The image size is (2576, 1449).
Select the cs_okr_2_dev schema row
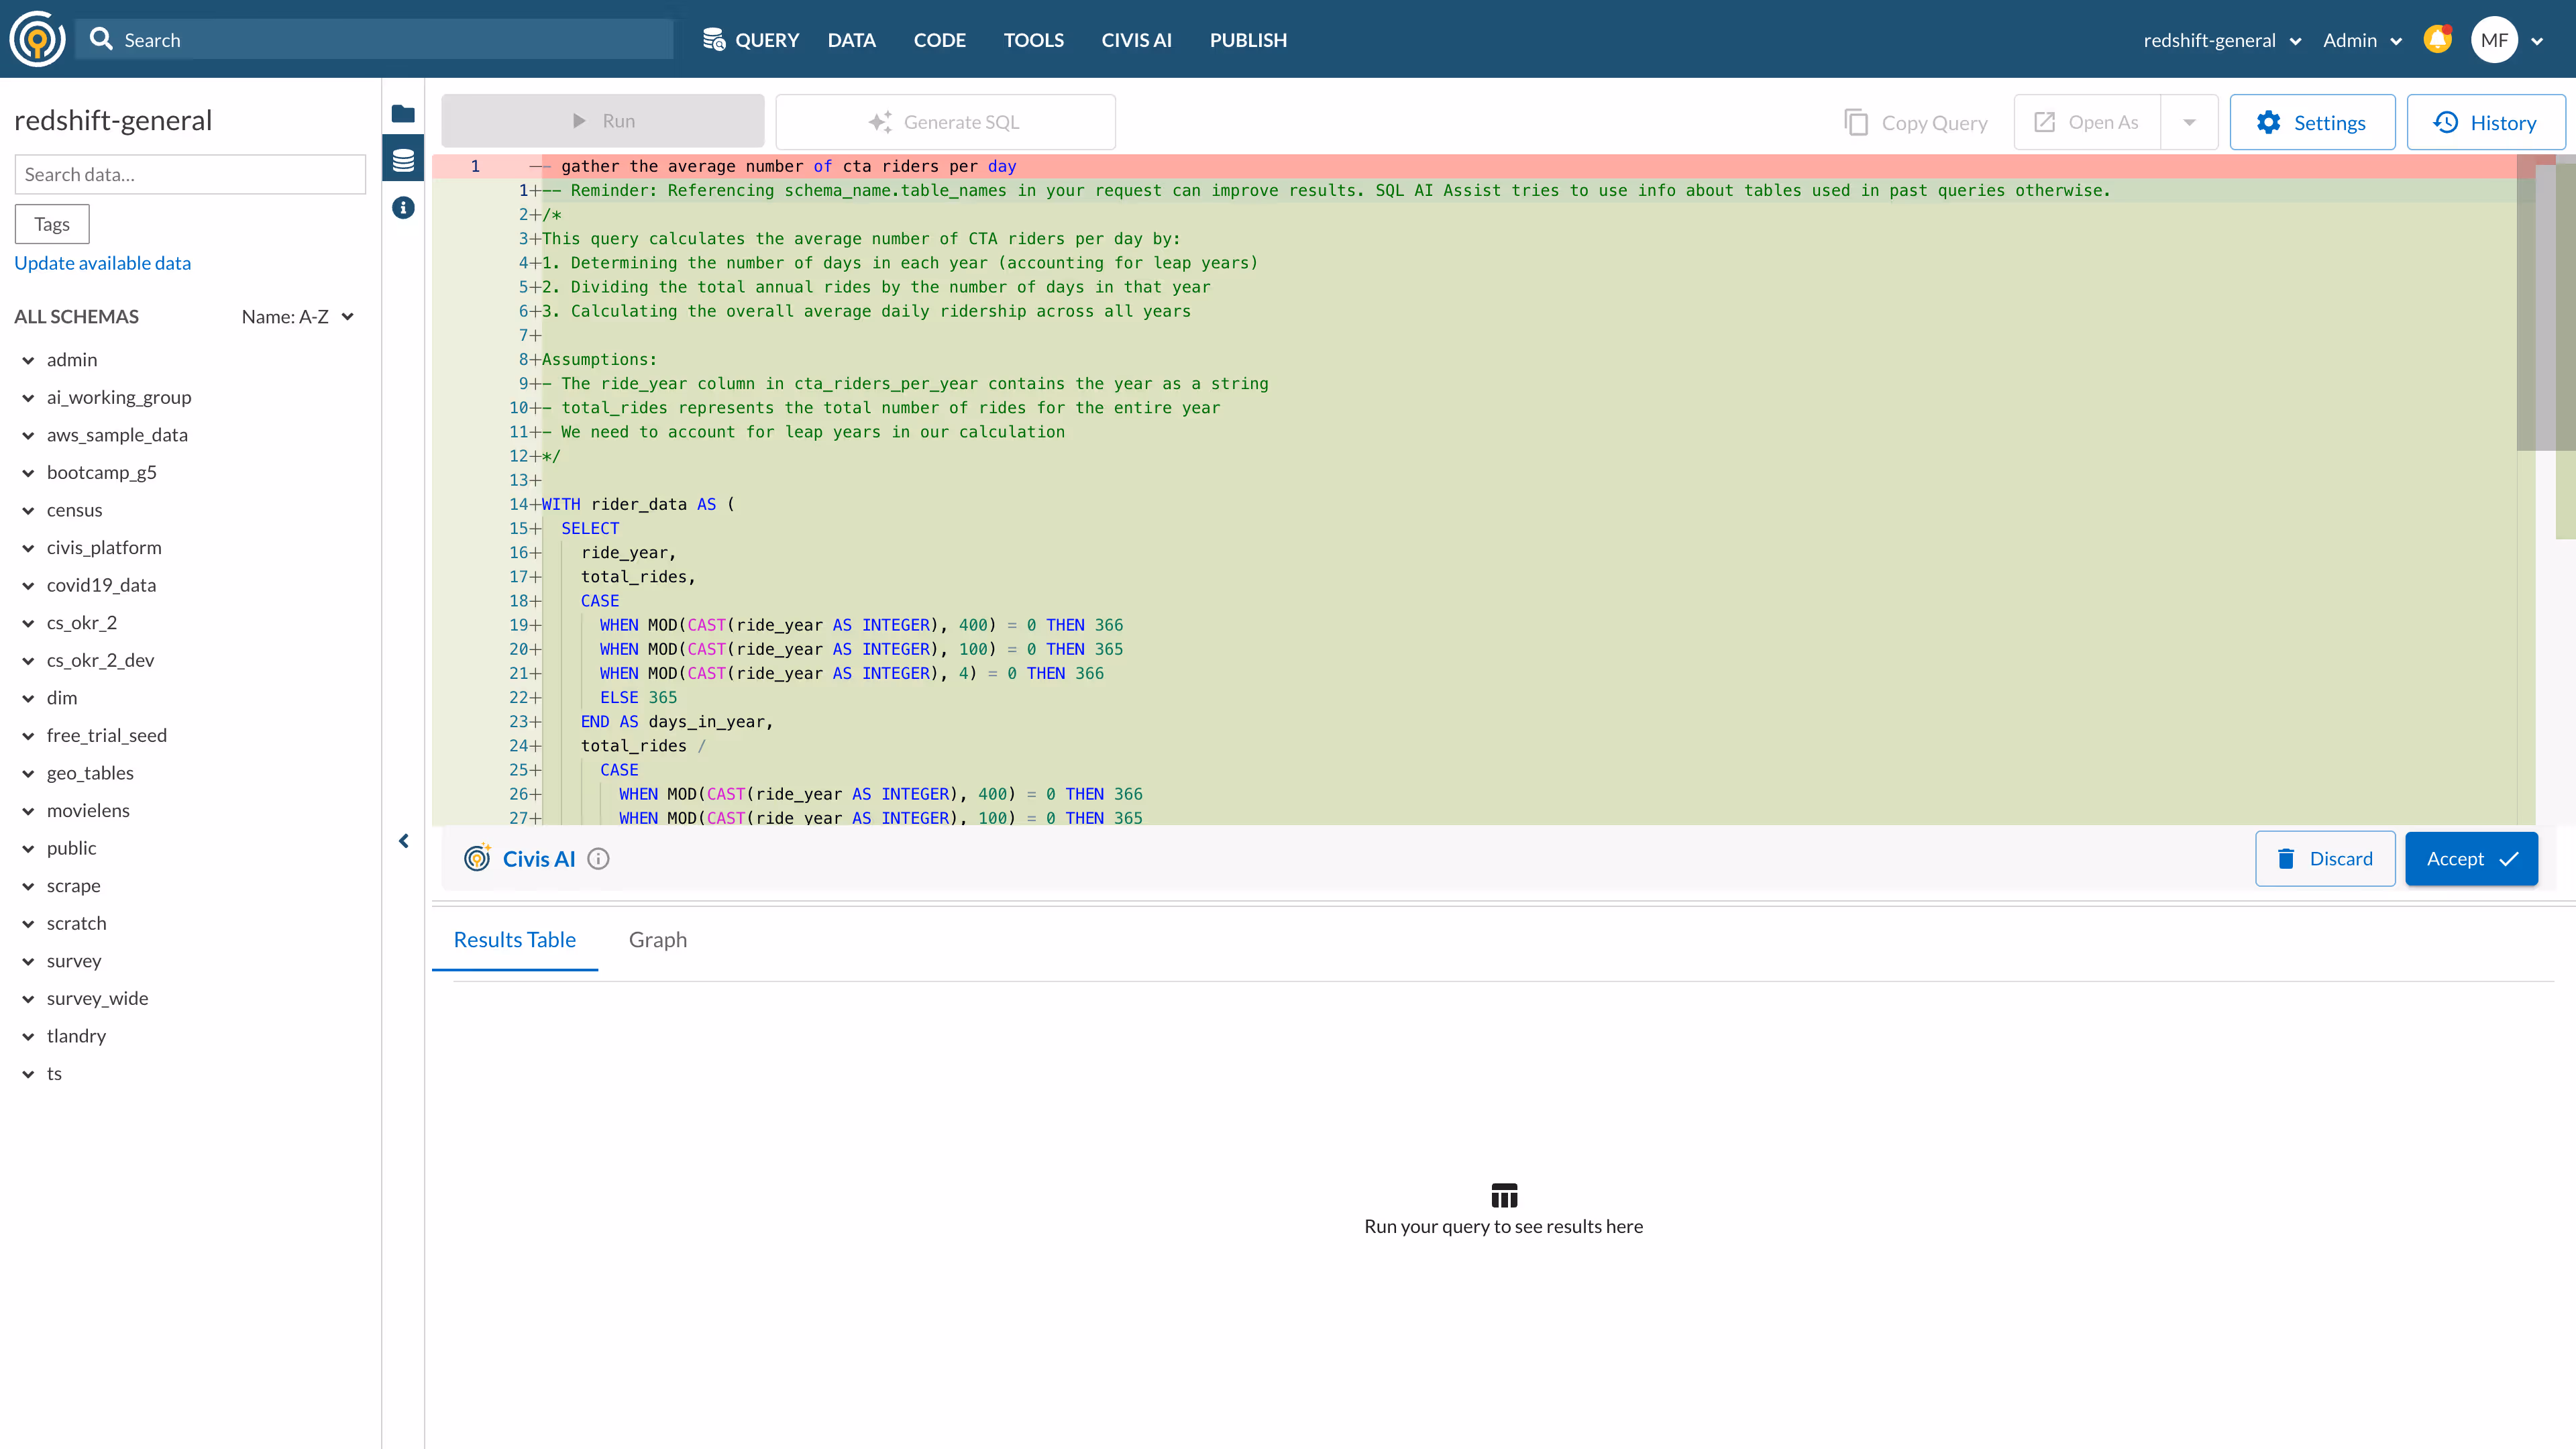[100, 660]
